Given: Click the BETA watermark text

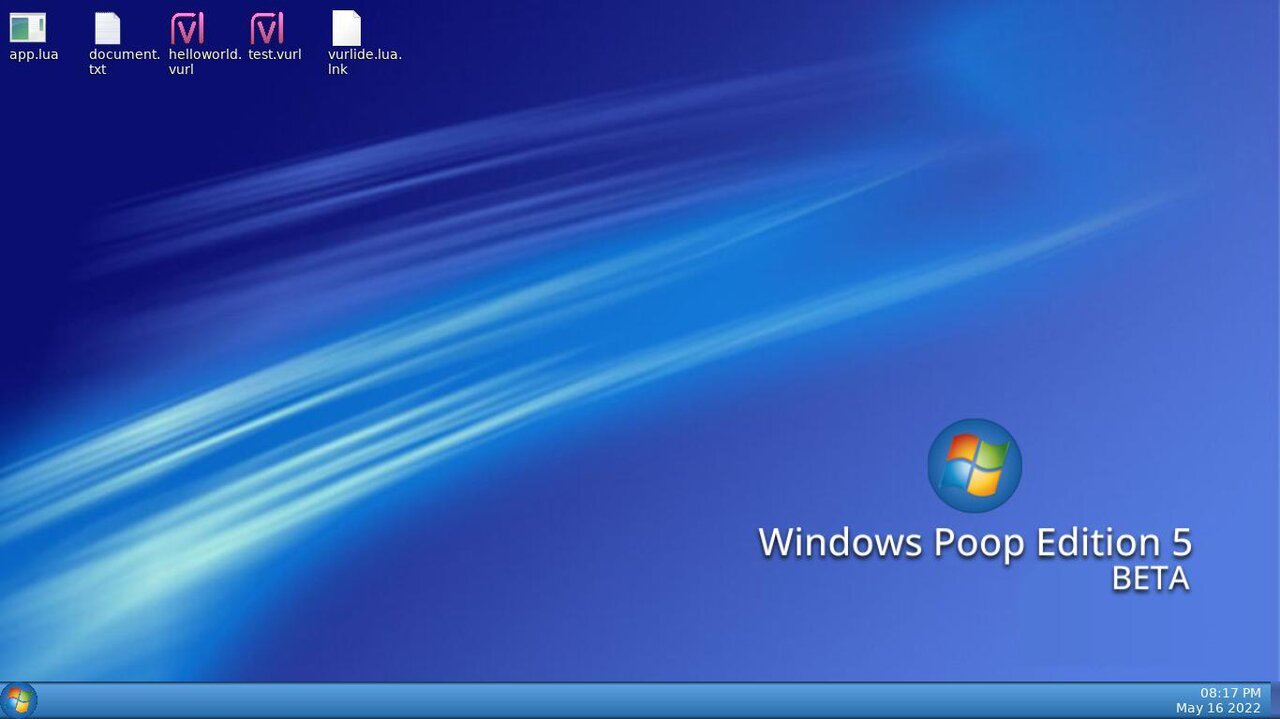Looking at the screenshot, I should click(1150, 579).
